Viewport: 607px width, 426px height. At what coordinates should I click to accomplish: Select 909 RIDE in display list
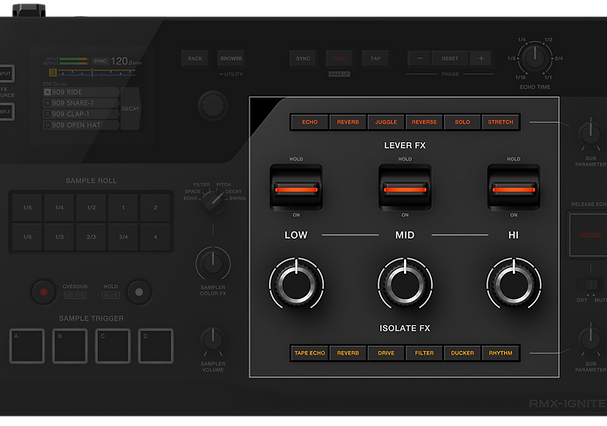coord(81,92)
